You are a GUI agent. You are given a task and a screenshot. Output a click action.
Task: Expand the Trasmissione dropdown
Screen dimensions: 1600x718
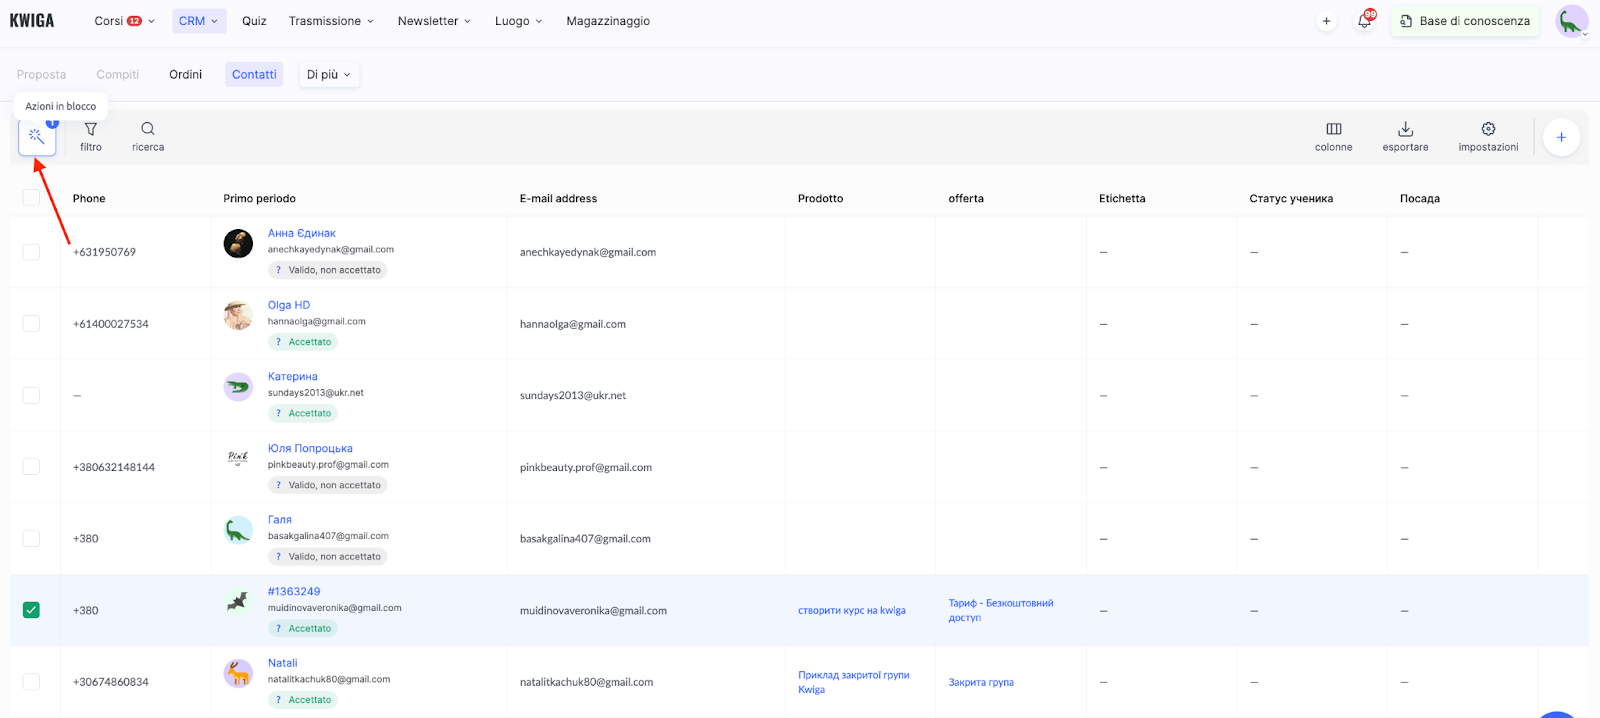[331, 21]
